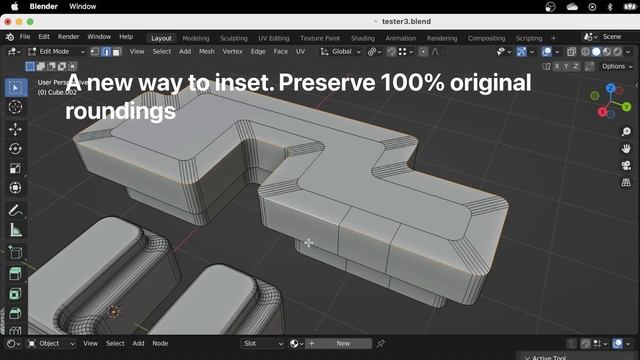Select the Add Cube tool
The image size is (640, 360).
coord(16,253)
